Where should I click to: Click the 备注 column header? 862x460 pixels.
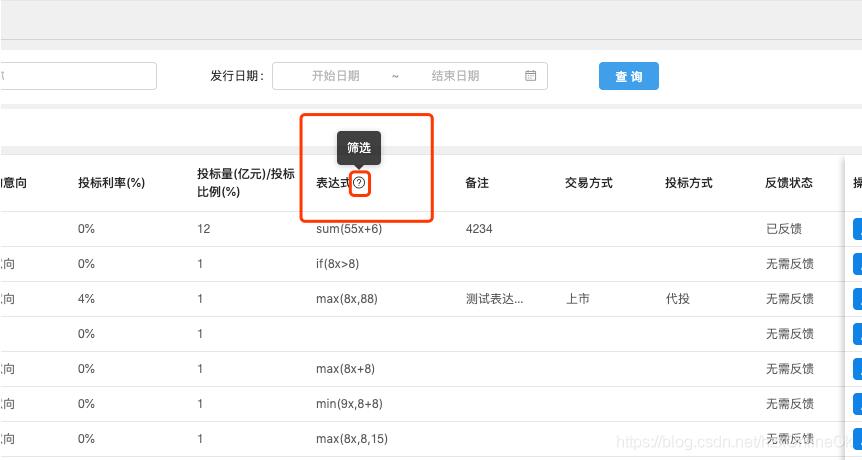477,182
